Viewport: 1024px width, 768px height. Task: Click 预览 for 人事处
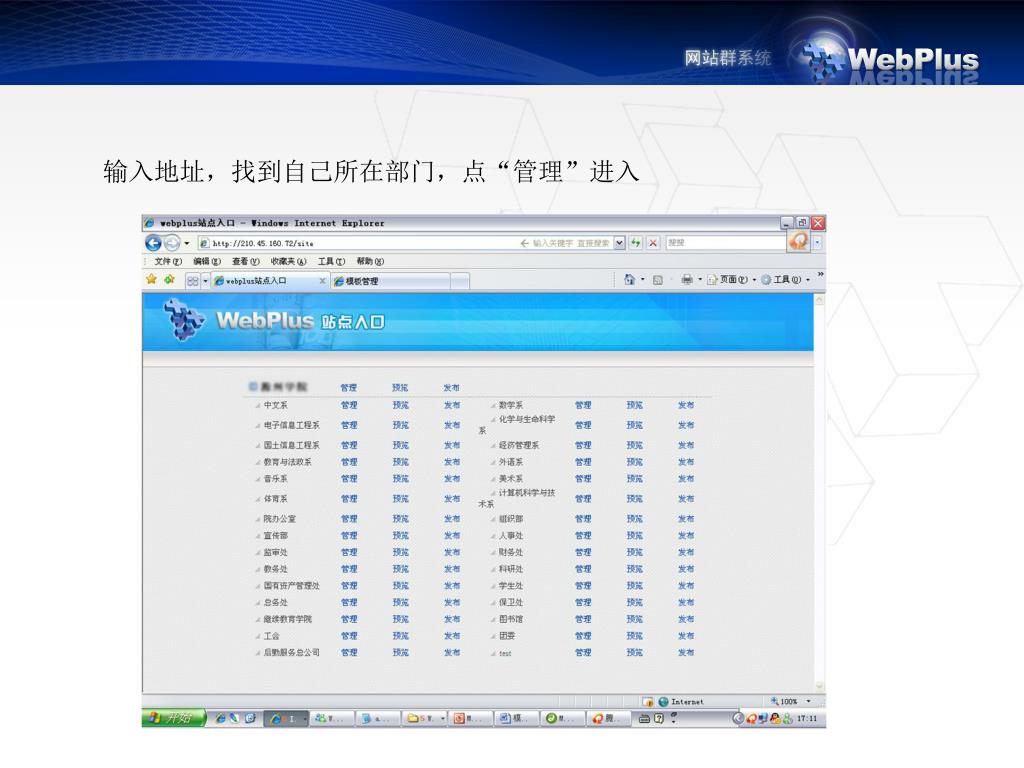(635, 536)
